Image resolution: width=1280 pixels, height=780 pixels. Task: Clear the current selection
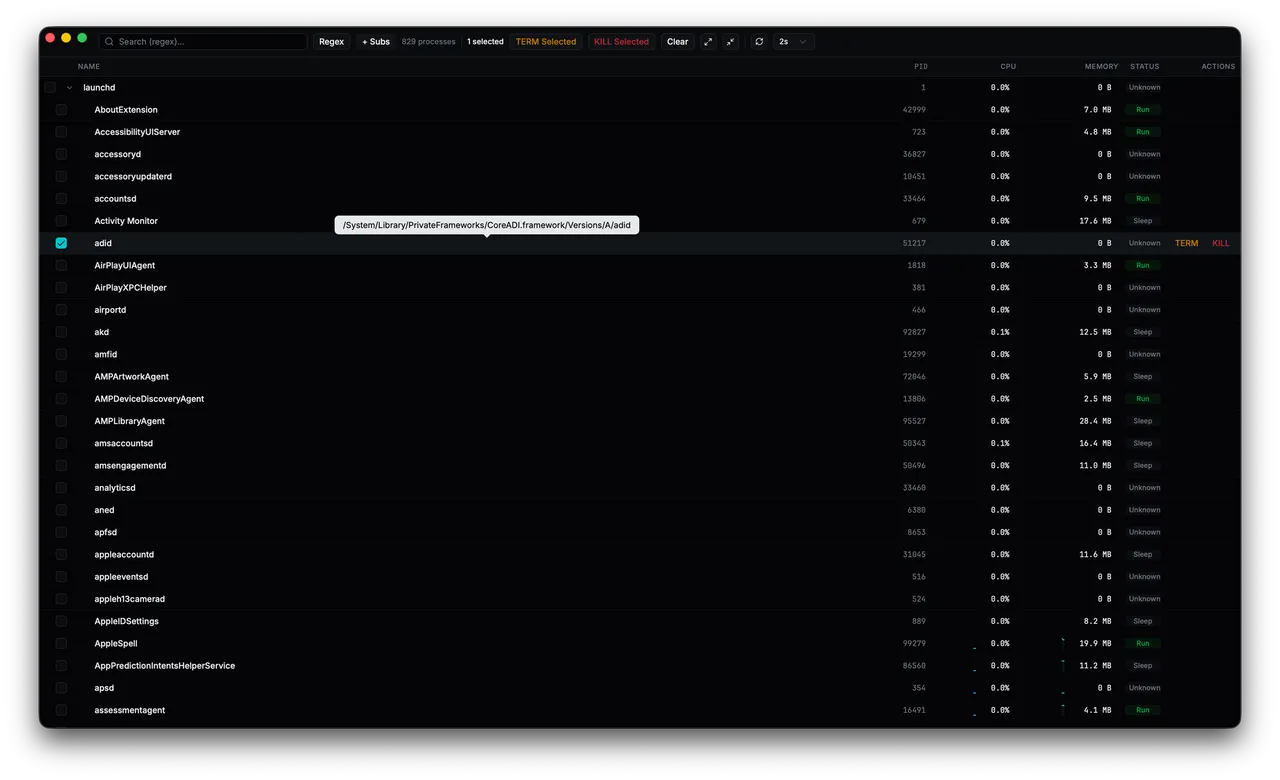[x=678, y=42]
